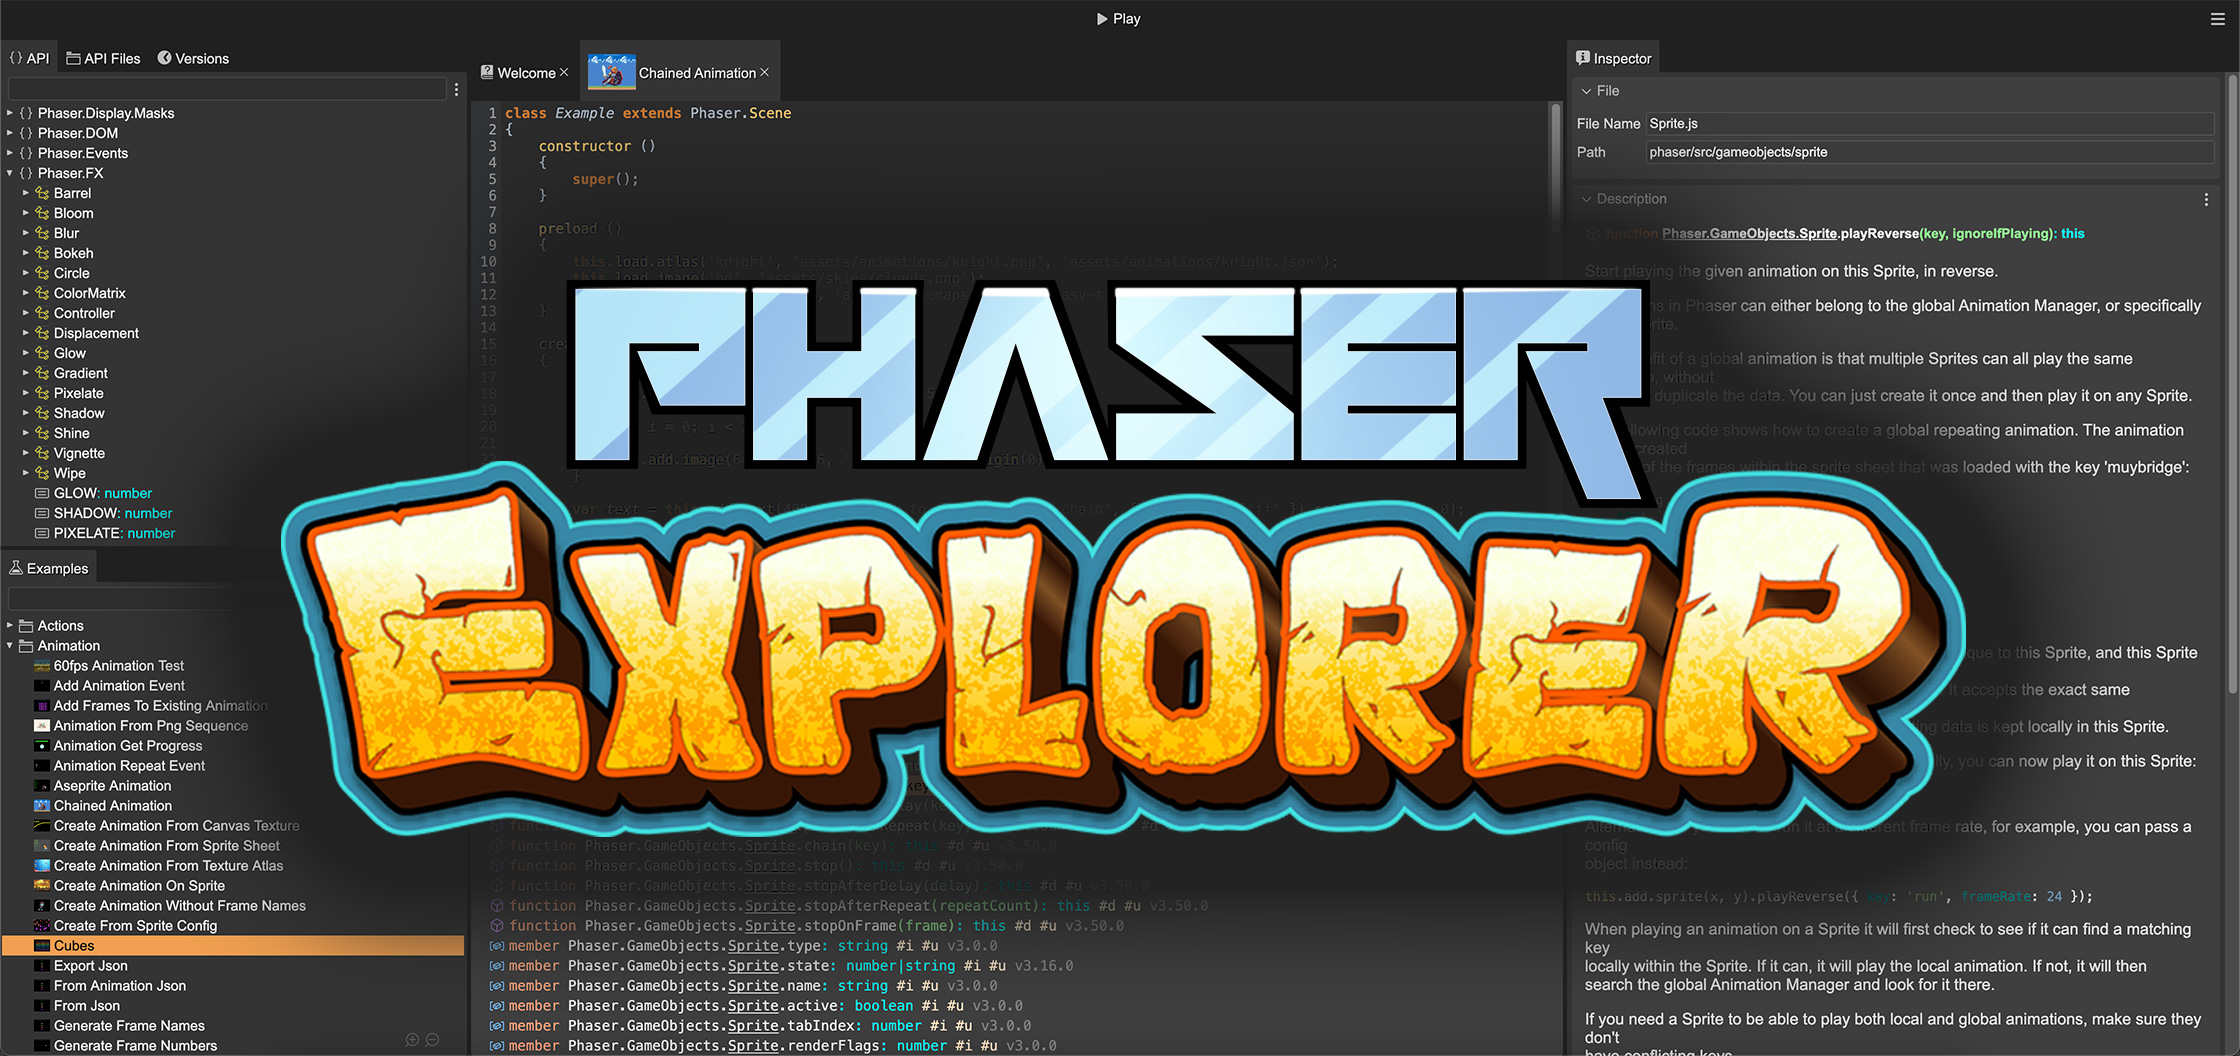This screenshot has width=2240, height=1056.
Task: Open the 60fps Animation Test example
Action: click(x=118, y=665)
